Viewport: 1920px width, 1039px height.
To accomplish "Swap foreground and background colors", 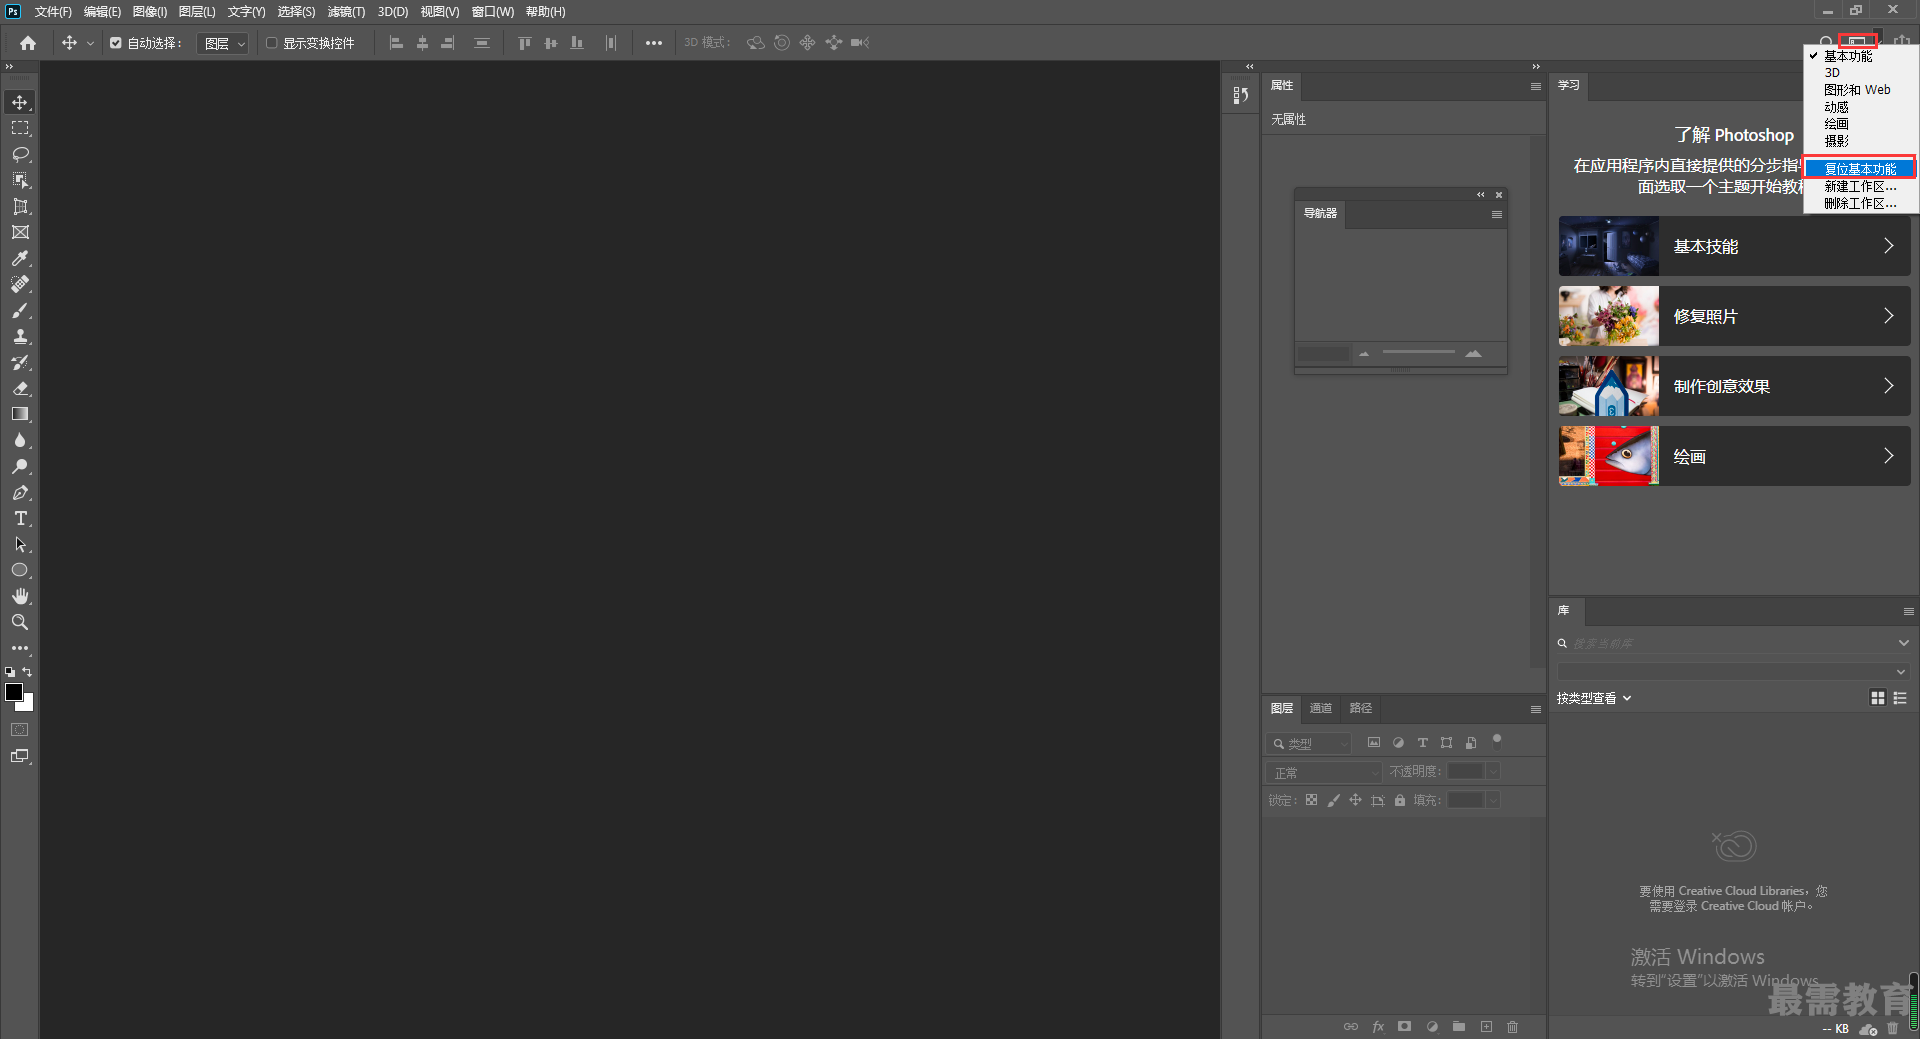I will (28, 672).
